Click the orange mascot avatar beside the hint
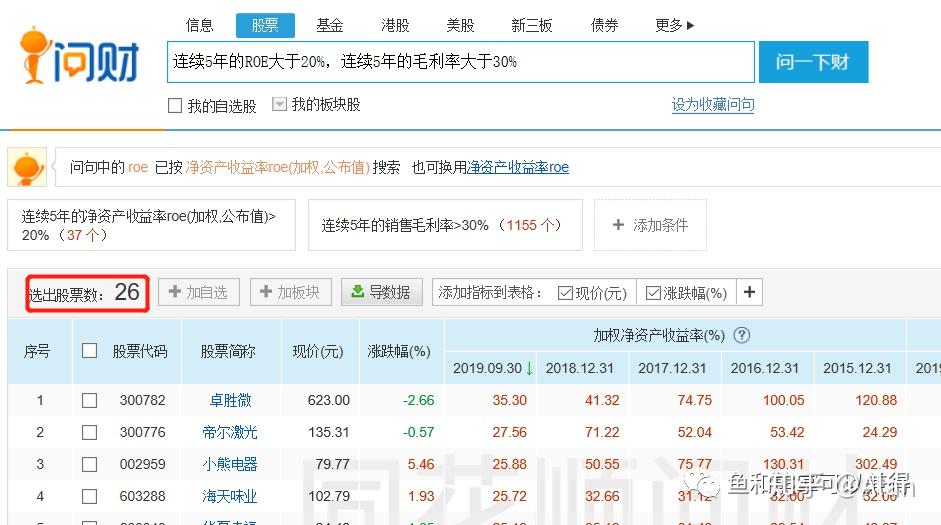 click(x=27, y=167)
